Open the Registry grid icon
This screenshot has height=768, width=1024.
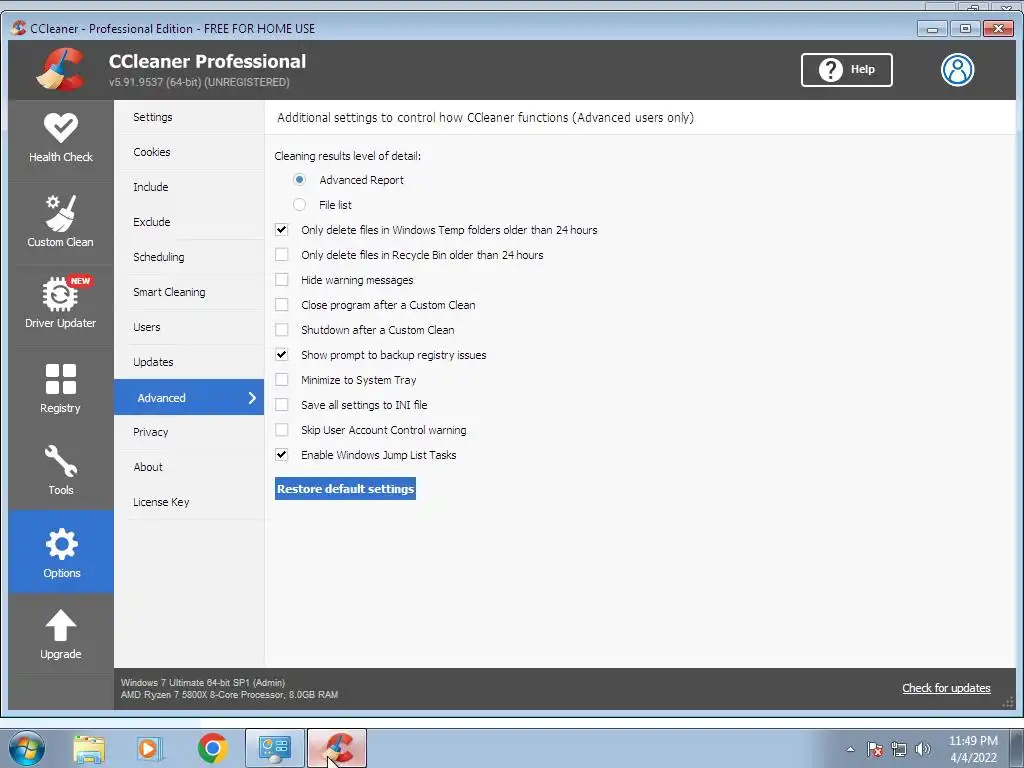pos(61,379)
